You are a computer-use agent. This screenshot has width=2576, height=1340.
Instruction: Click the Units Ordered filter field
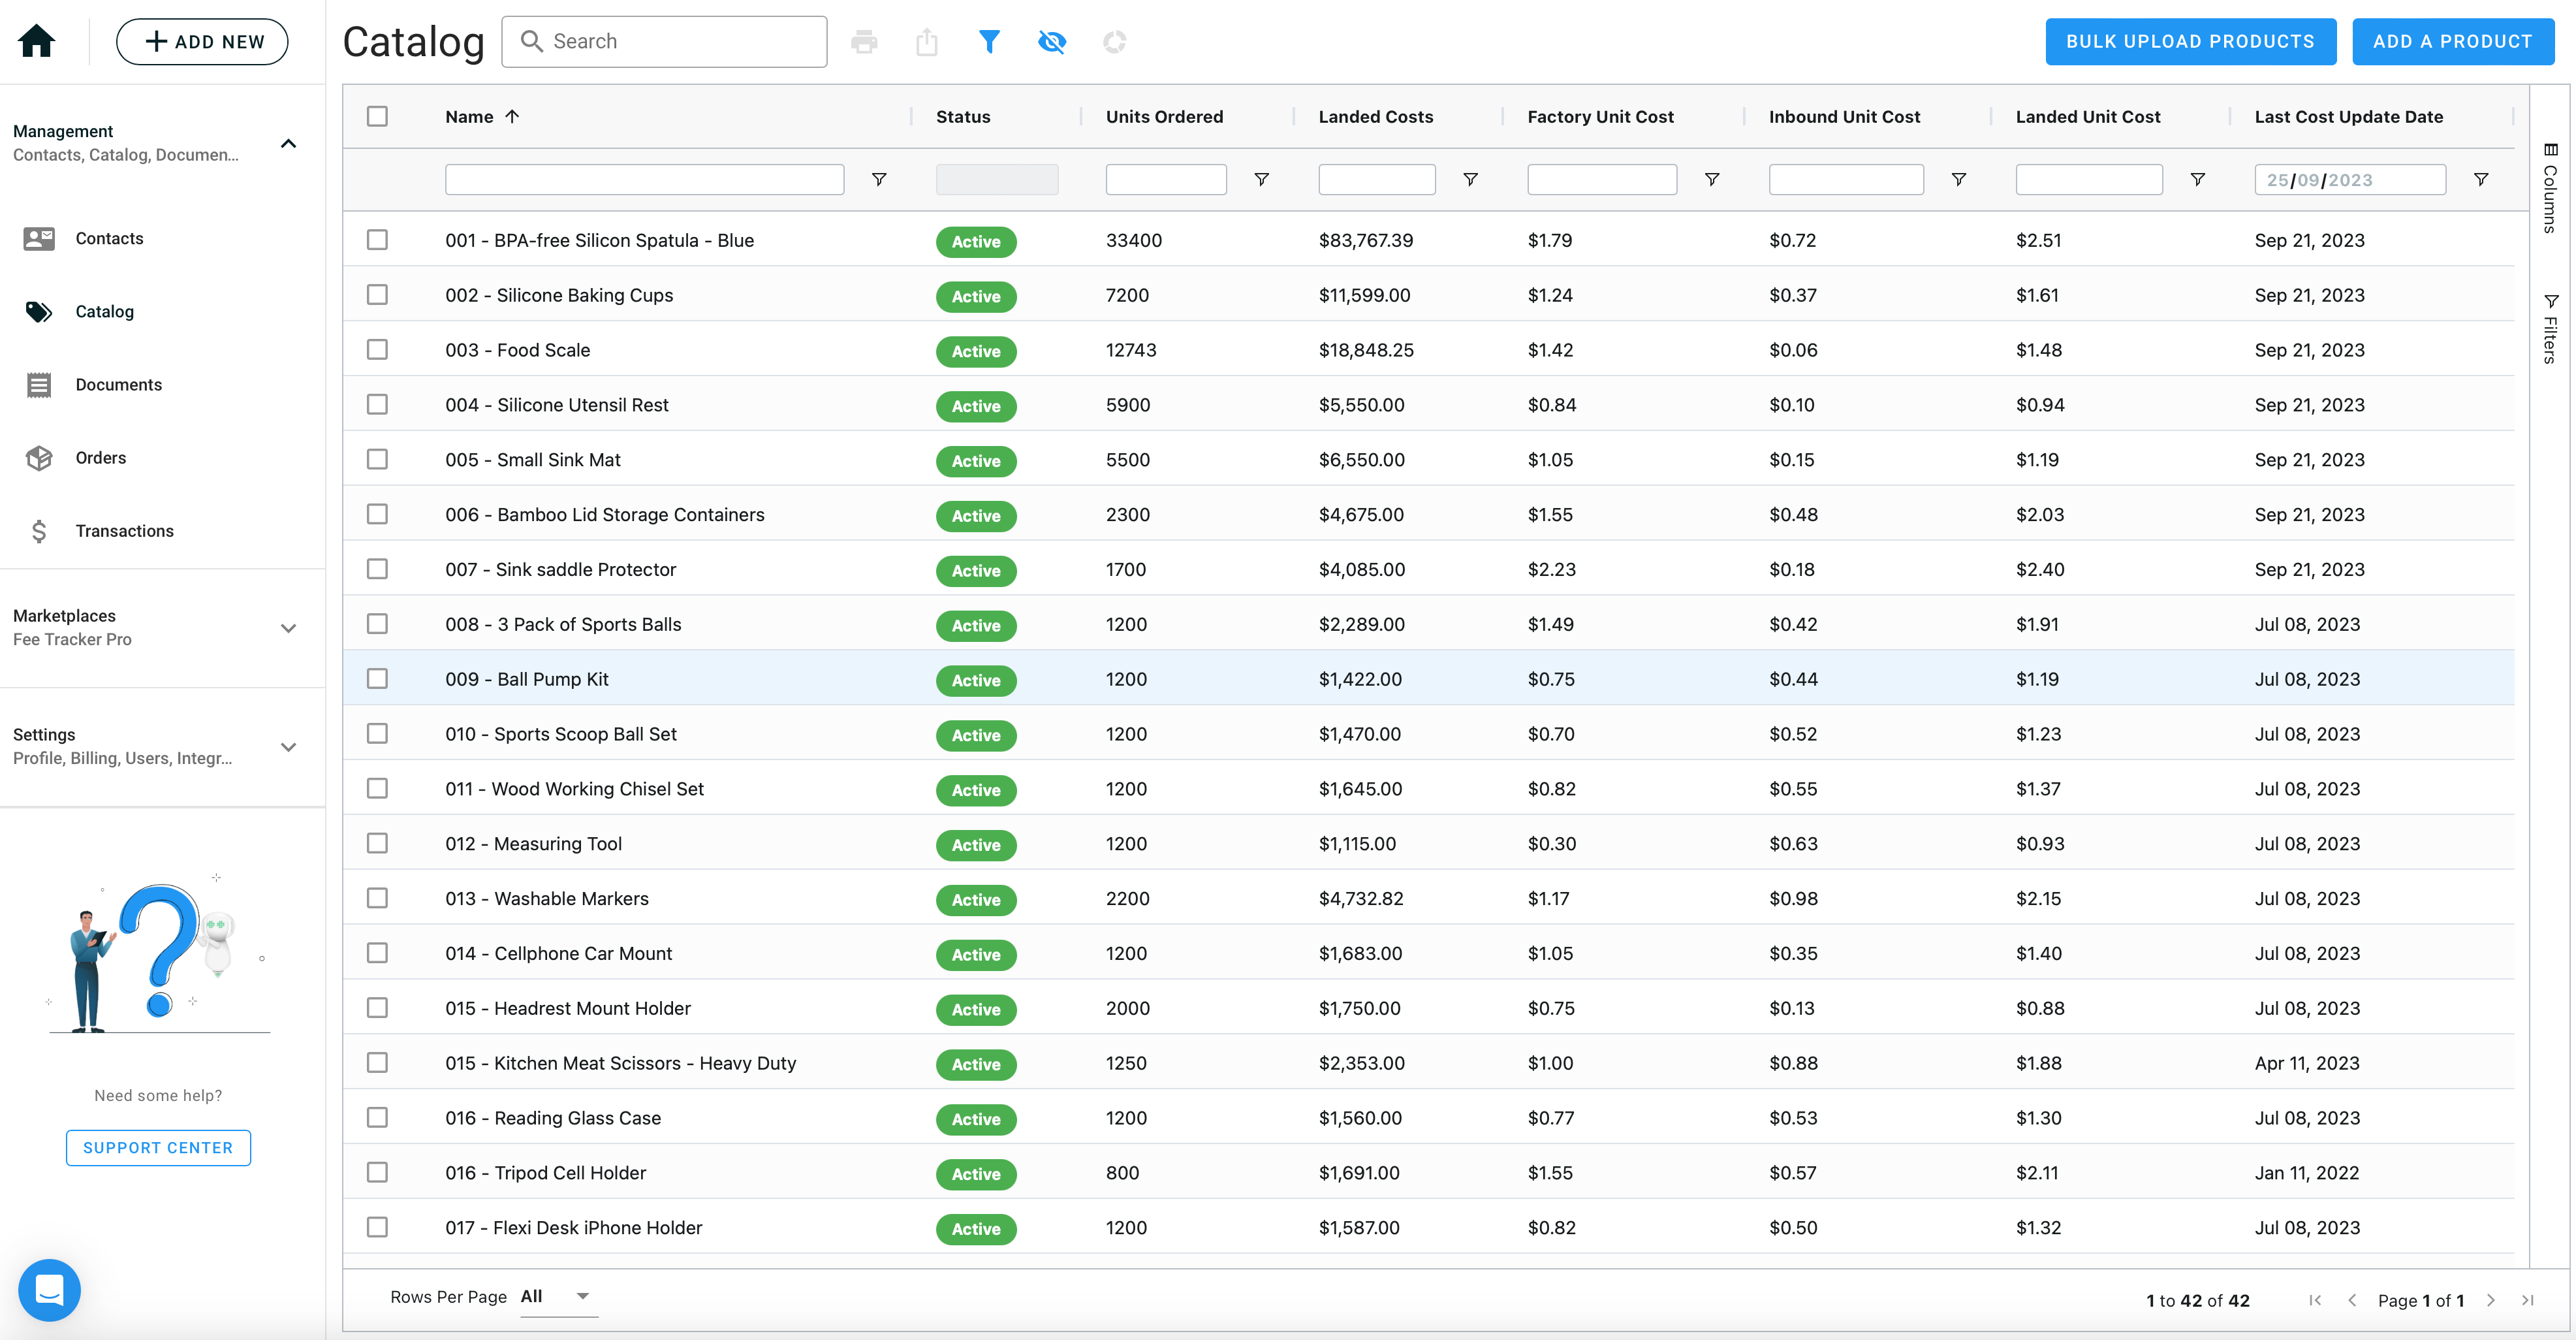1166,179
